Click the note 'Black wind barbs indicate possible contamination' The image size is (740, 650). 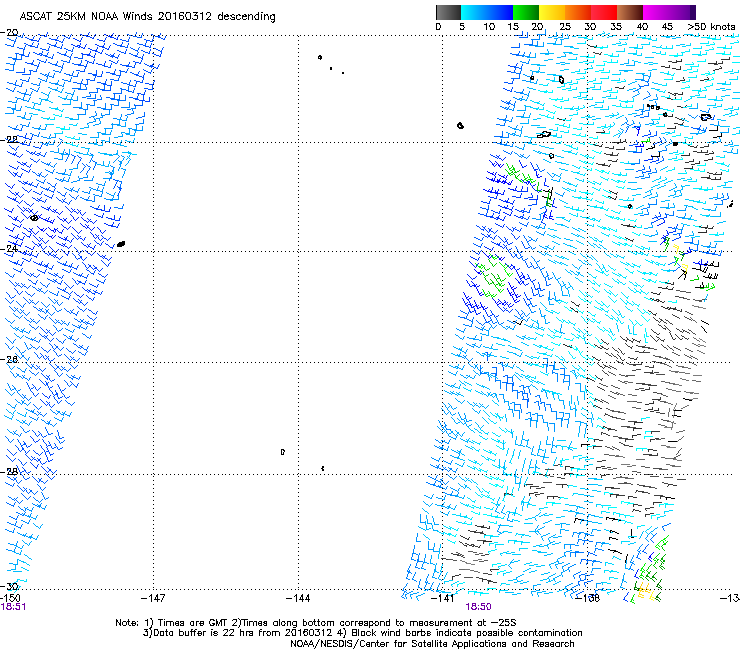[x=467, y=633]
